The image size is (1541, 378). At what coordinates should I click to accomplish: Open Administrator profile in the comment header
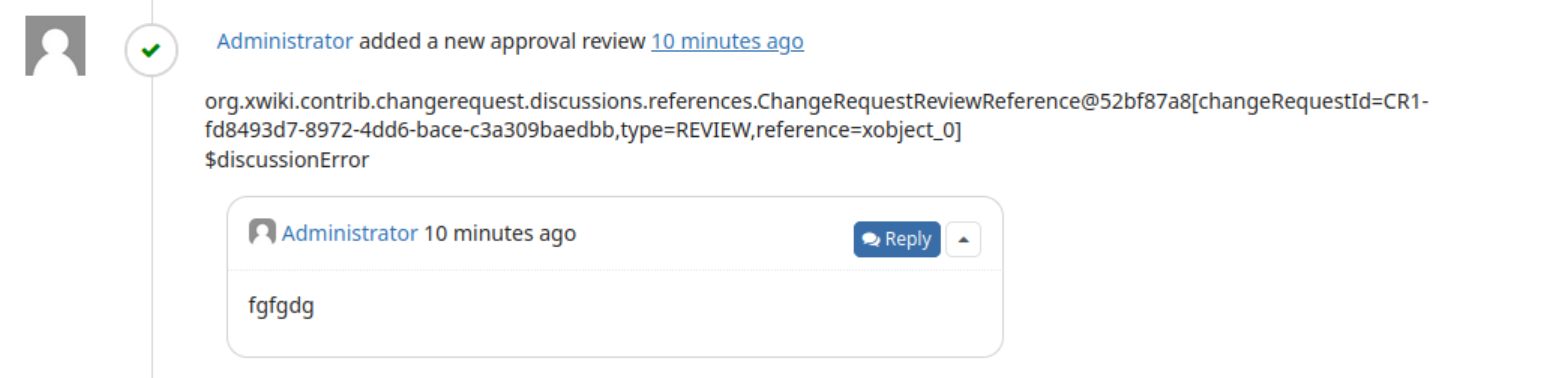tap(350, 233)
